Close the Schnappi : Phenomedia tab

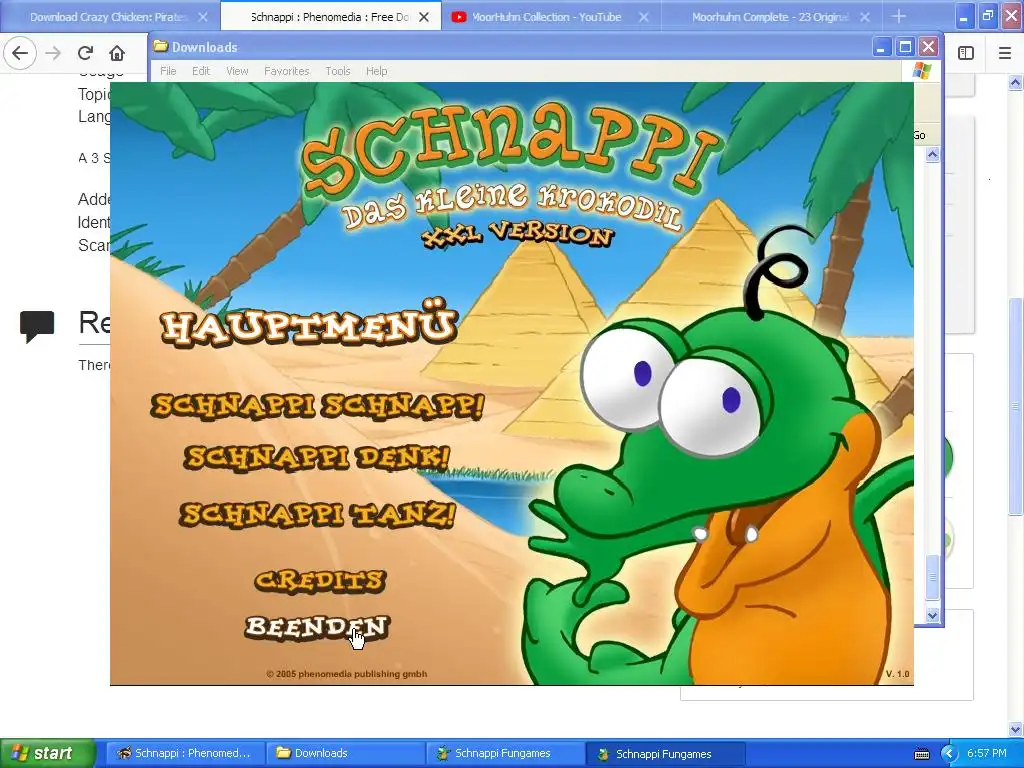pyautogui.click(x=424, y=17)
